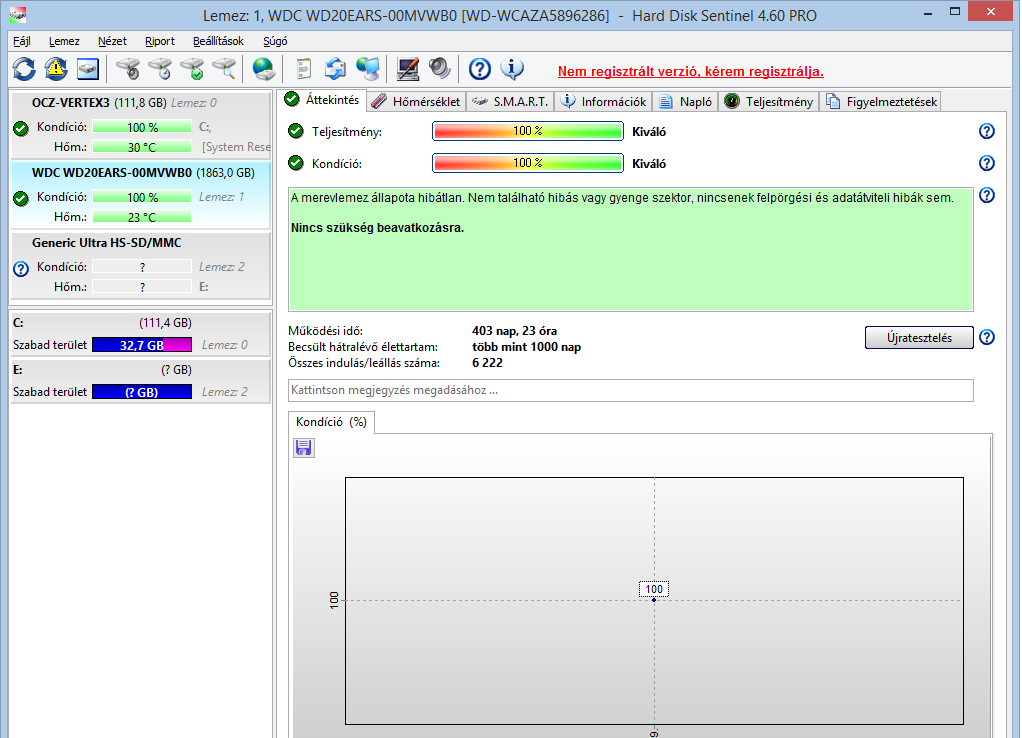Click the save floppy icon above the chart

(304, 447)
